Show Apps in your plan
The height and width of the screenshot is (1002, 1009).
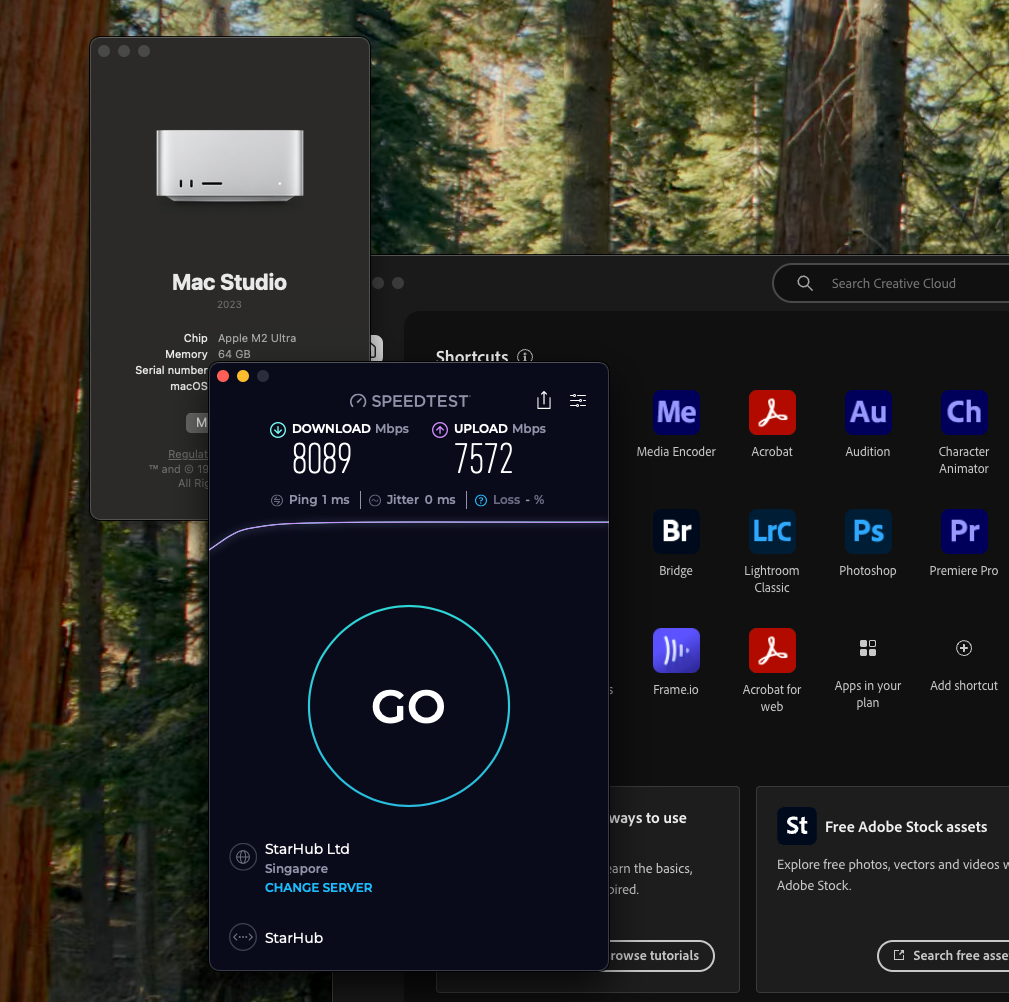tap(867, 648)
